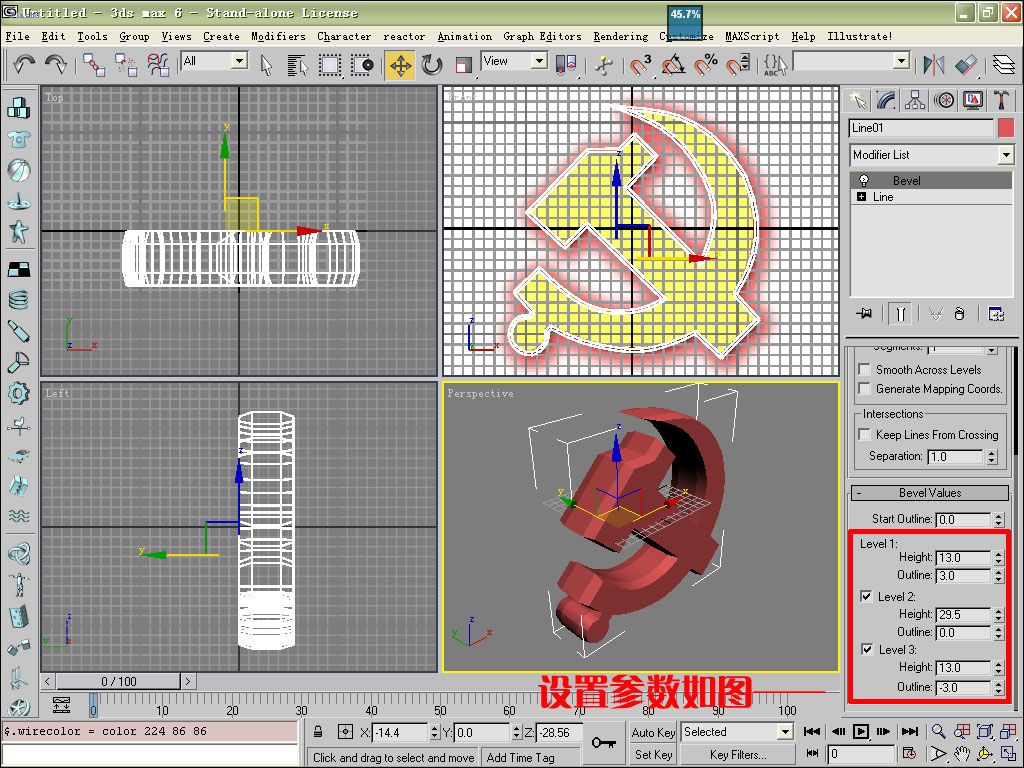Open the Modify panel tab
Viewport: 1024px width, 768px height.
(886, 100)
